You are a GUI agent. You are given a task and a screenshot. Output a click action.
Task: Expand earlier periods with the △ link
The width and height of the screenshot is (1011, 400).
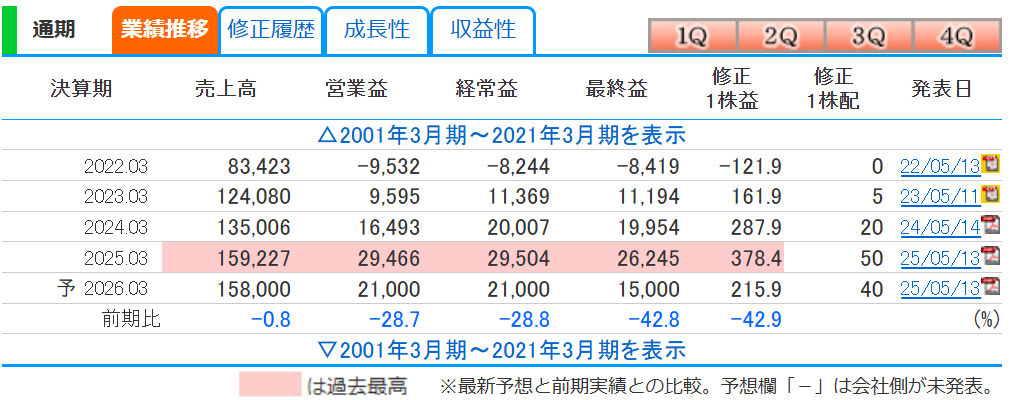point(500,135)
